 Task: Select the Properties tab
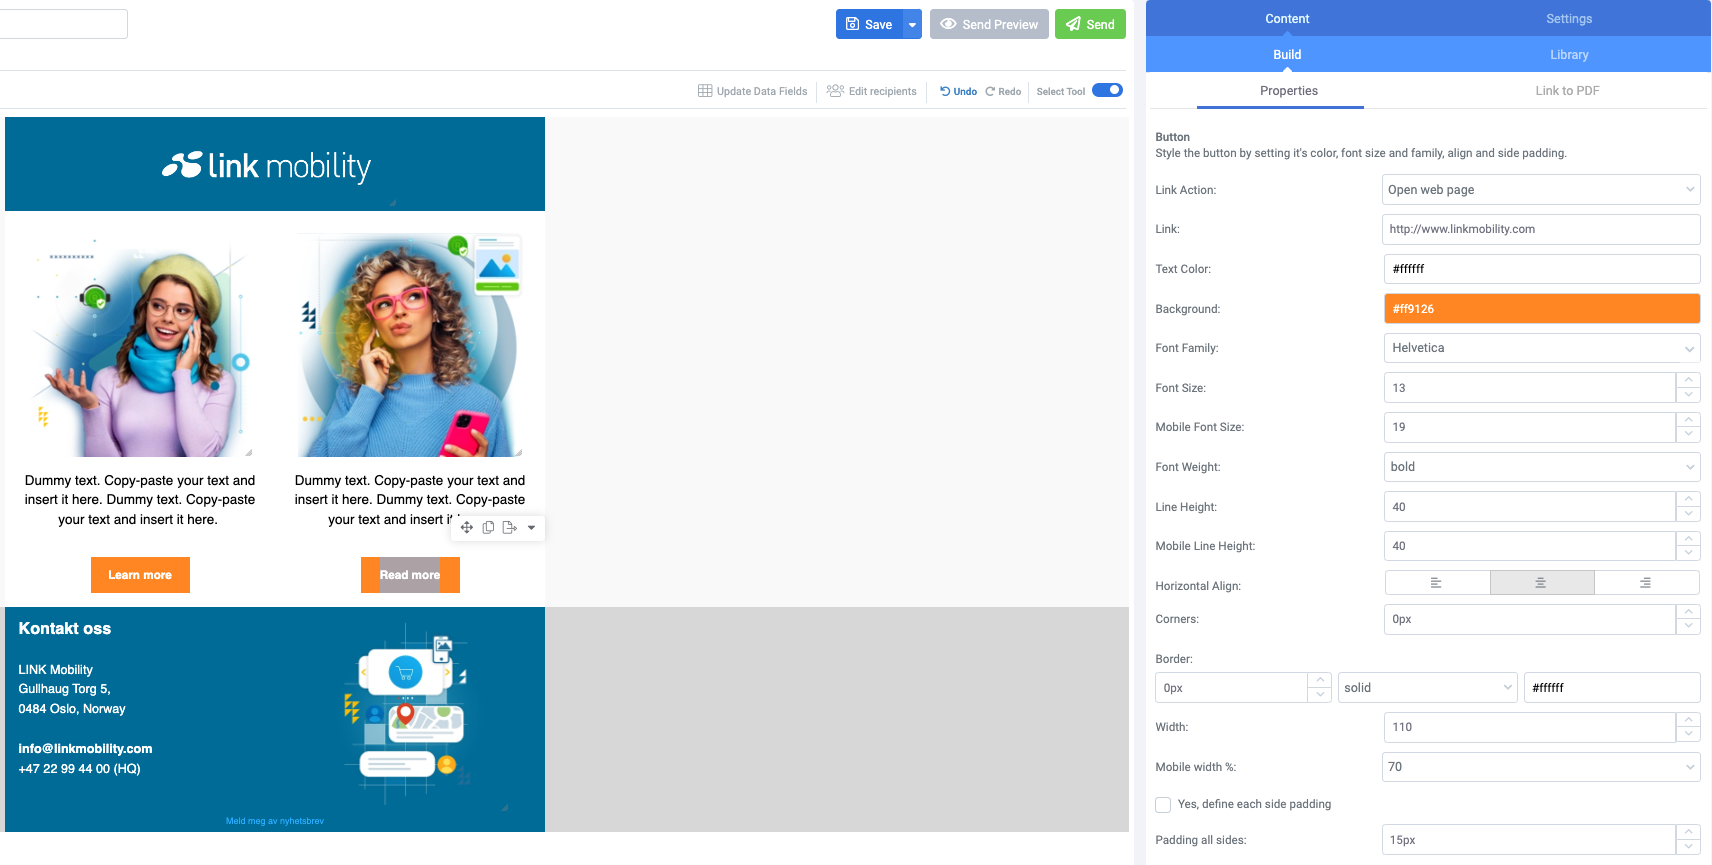pyautogui.click(x=1288, y=91)
